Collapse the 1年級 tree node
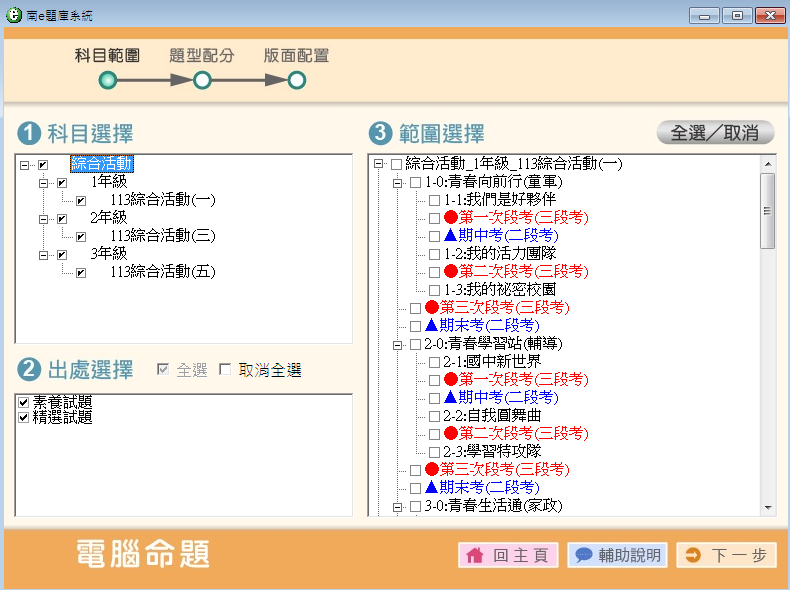Image resolution: width=790 pixels, height=590 pixels. tap(43, 183)
